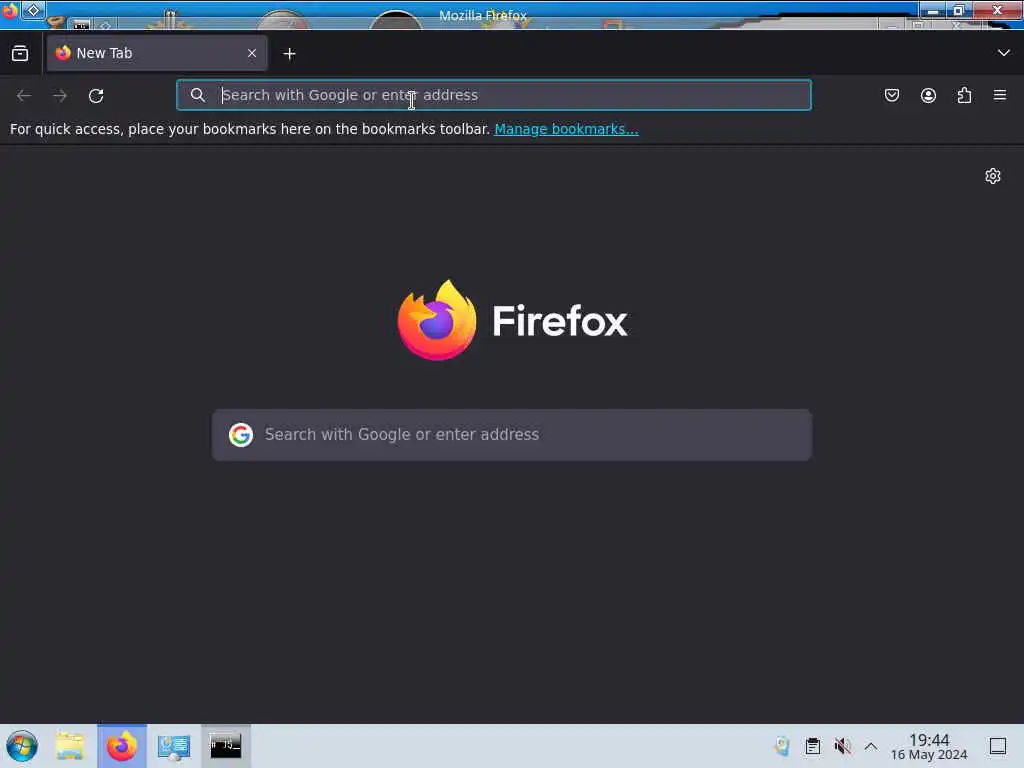The height and width of the screenshot is (768, 1024).
Task: Reload the current page
Action: click(x=96, y=95)
